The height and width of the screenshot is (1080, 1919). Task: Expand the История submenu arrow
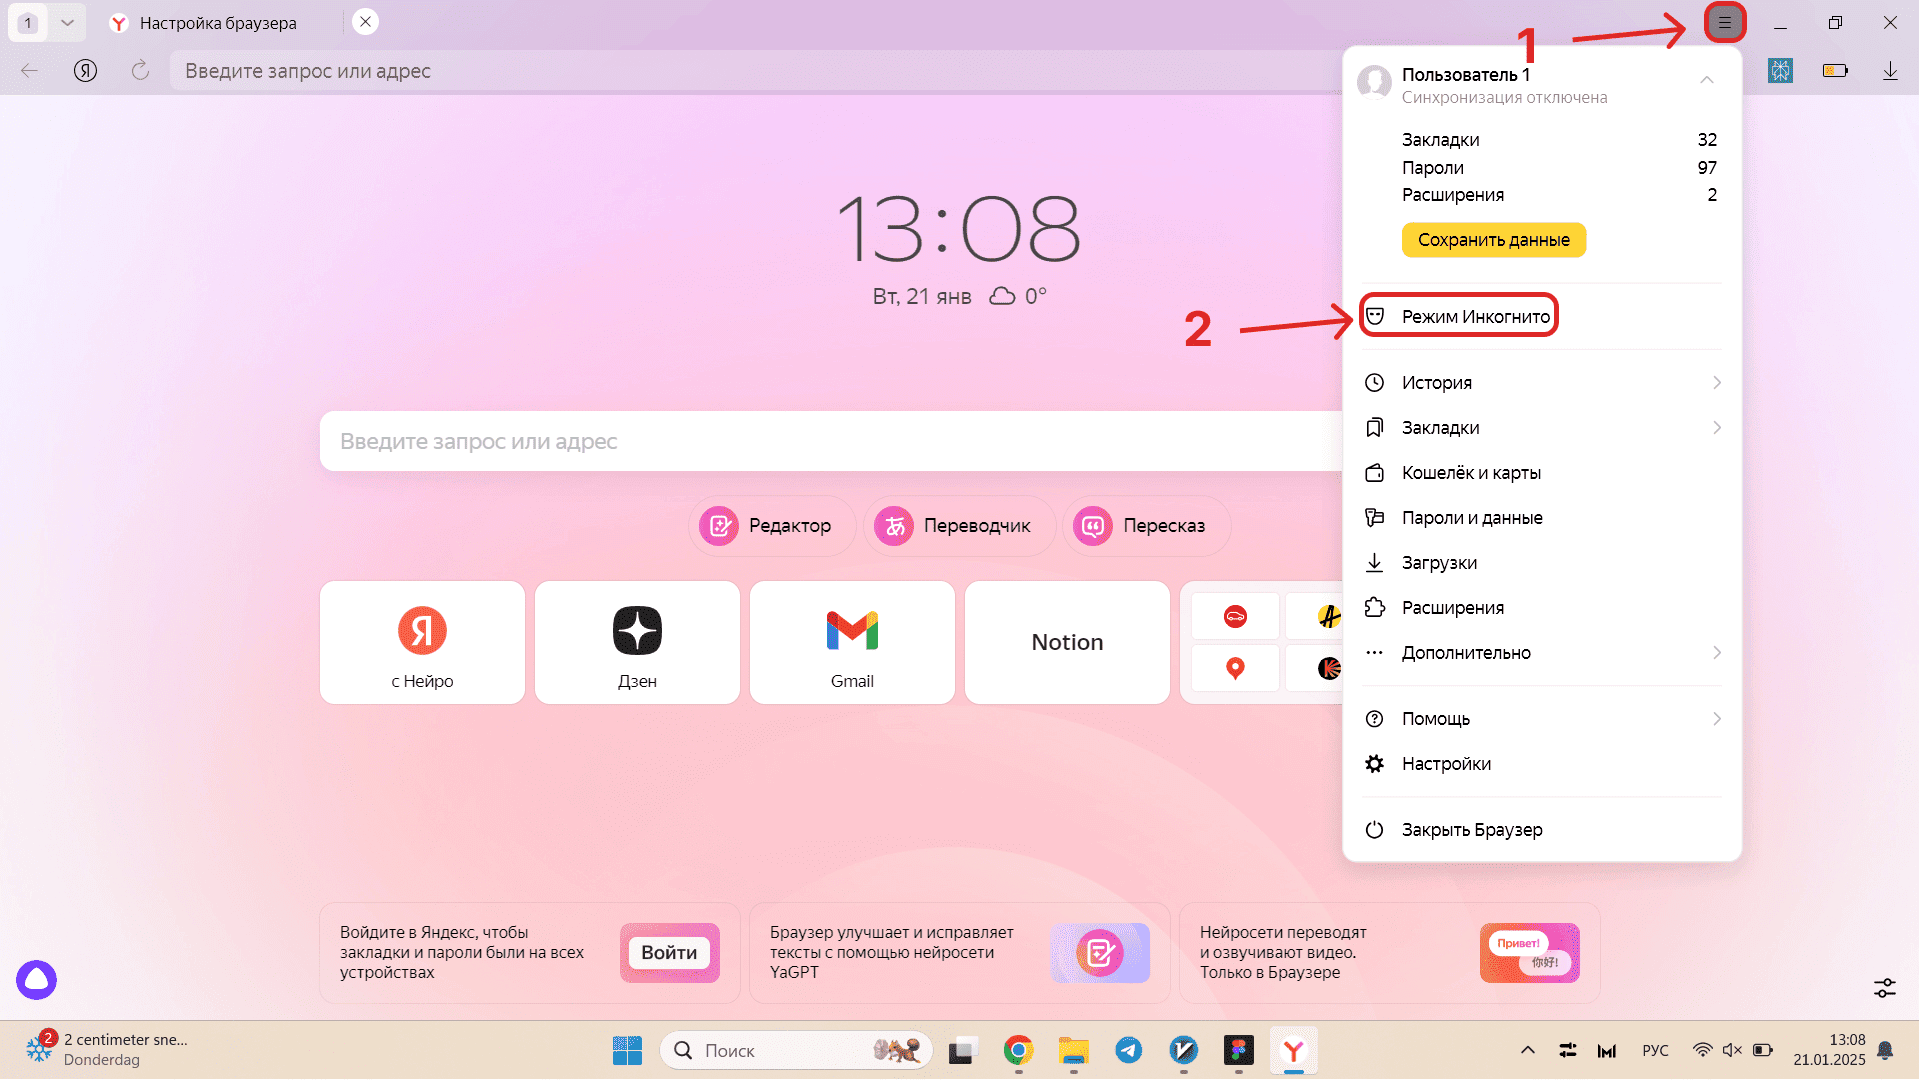coord(1716,383)
